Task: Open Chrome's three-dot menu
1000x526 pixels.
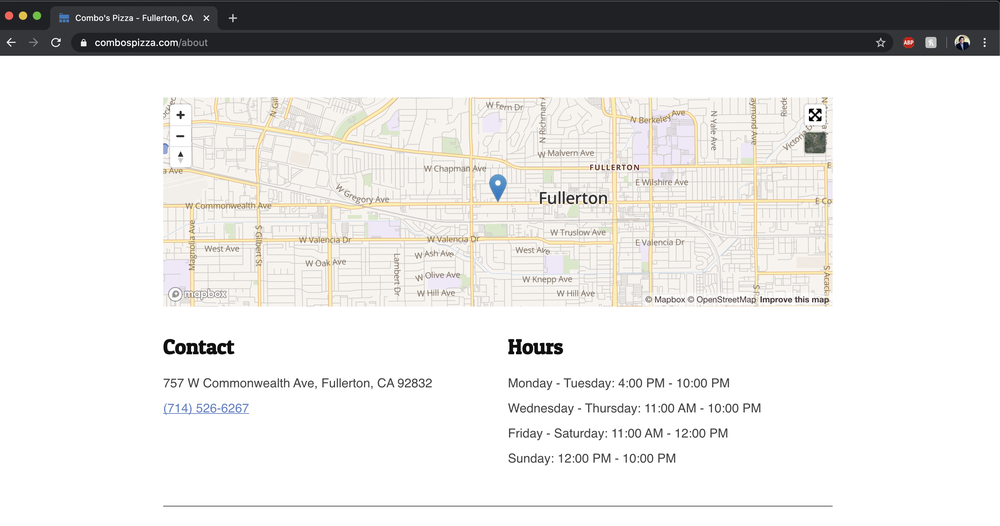Action: click(x=985, y=43)
